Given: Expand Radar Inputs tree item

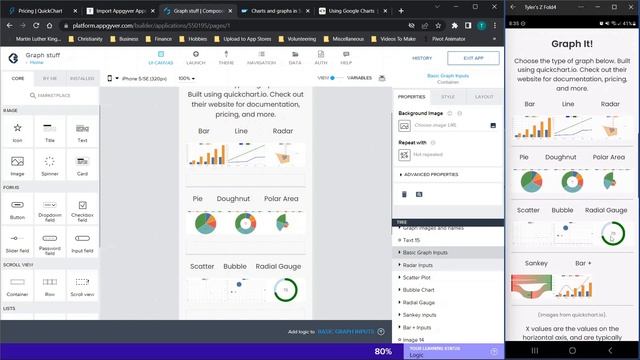Looking at the screenshot, I should [x=399, y=265].
